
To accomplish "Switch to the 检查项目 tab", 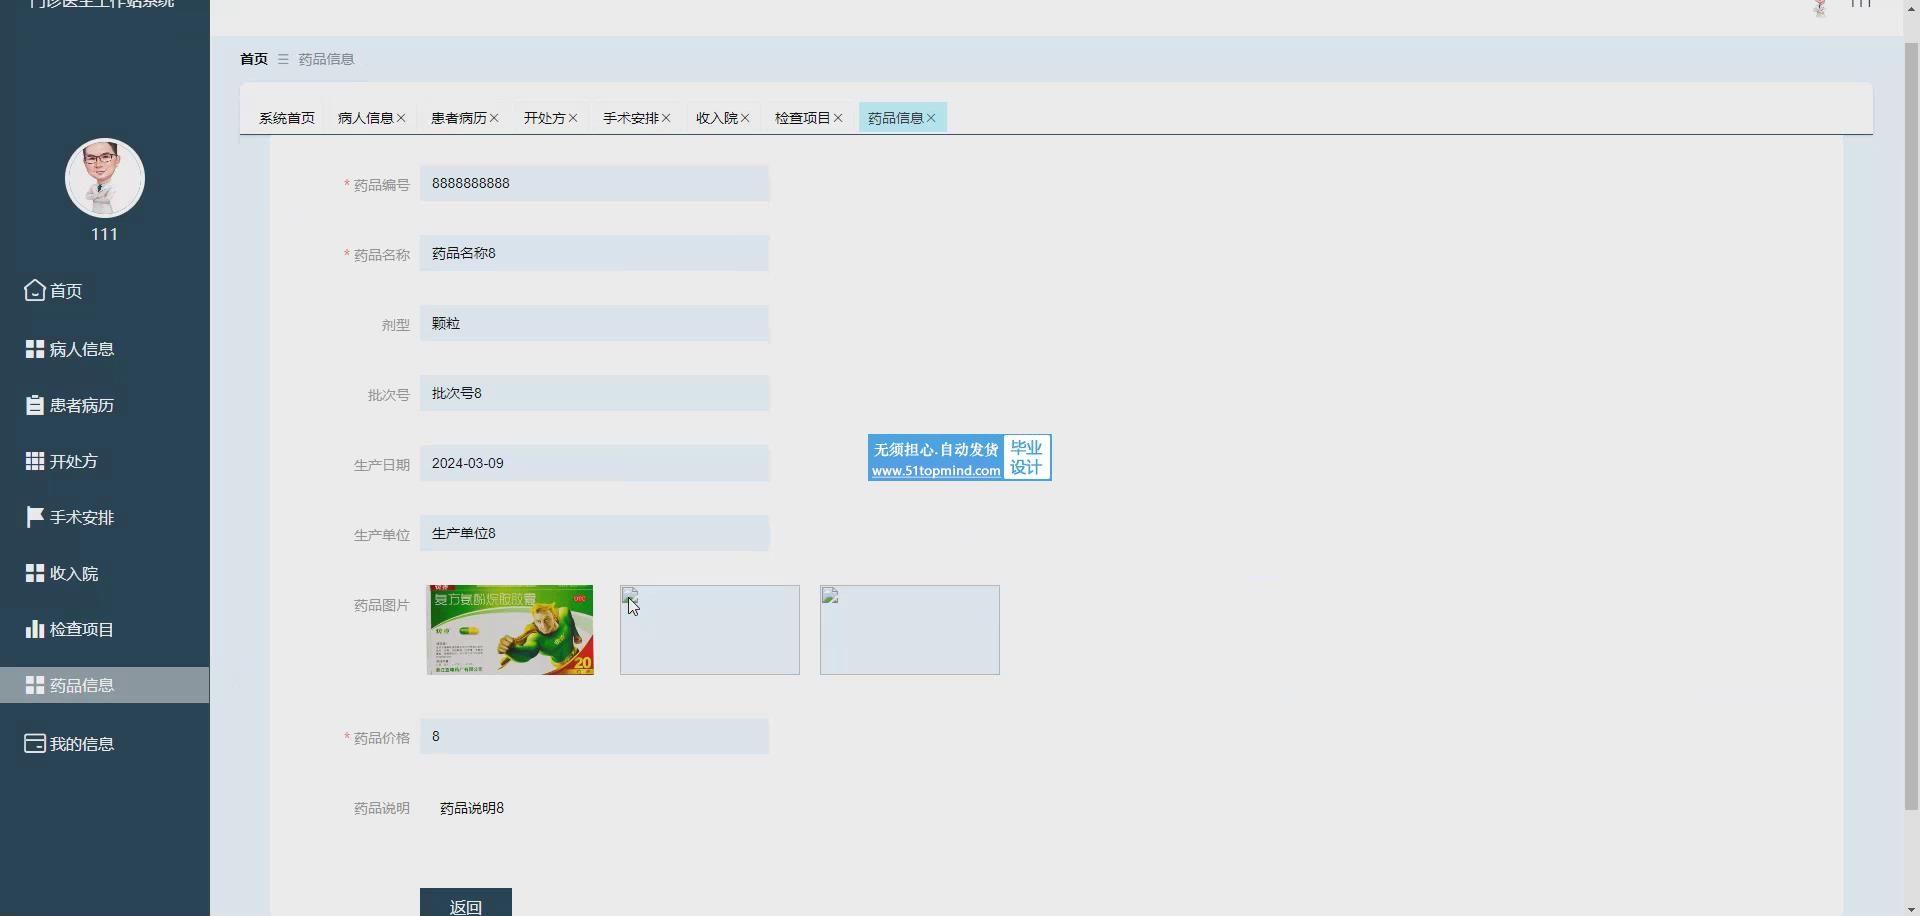I will tap(803, 118).
